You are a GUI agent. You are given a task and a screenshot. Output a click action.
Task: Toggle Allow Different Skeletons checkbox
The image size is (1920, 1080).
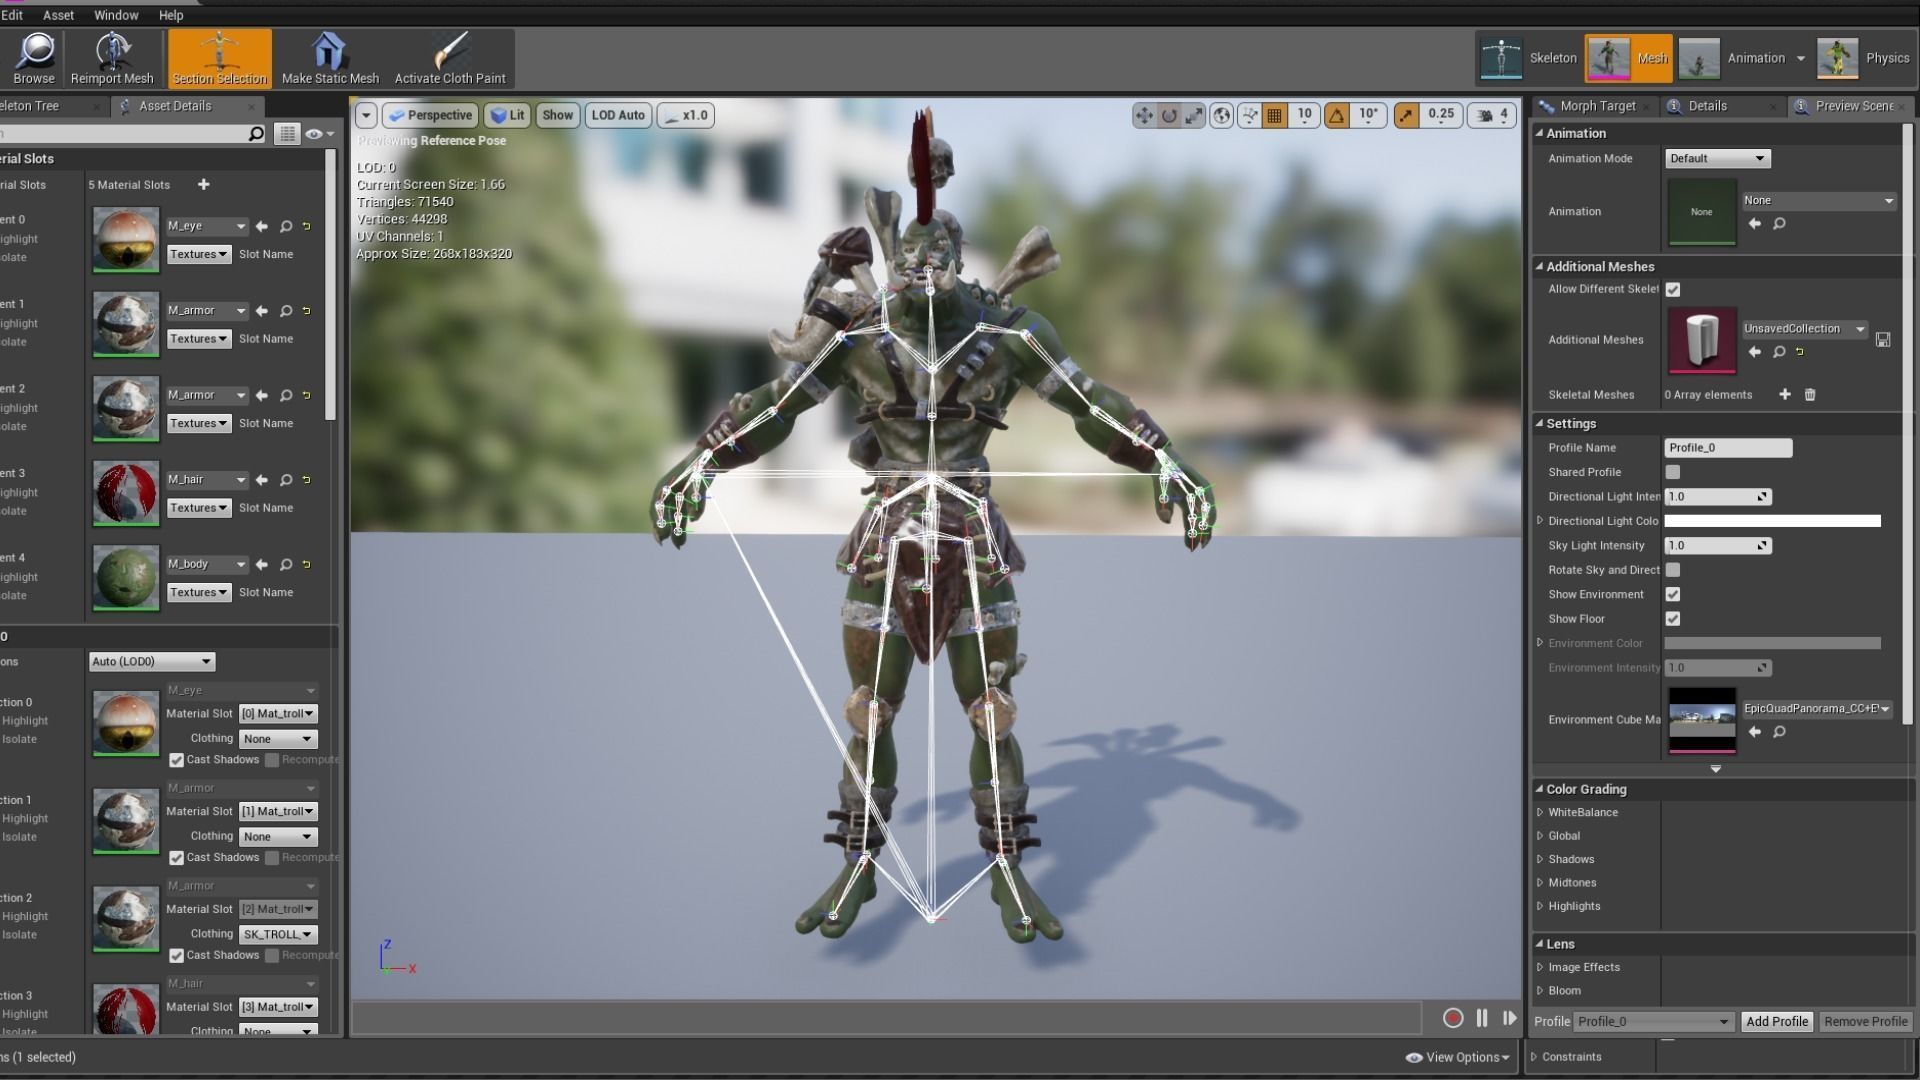(1673, 289)
